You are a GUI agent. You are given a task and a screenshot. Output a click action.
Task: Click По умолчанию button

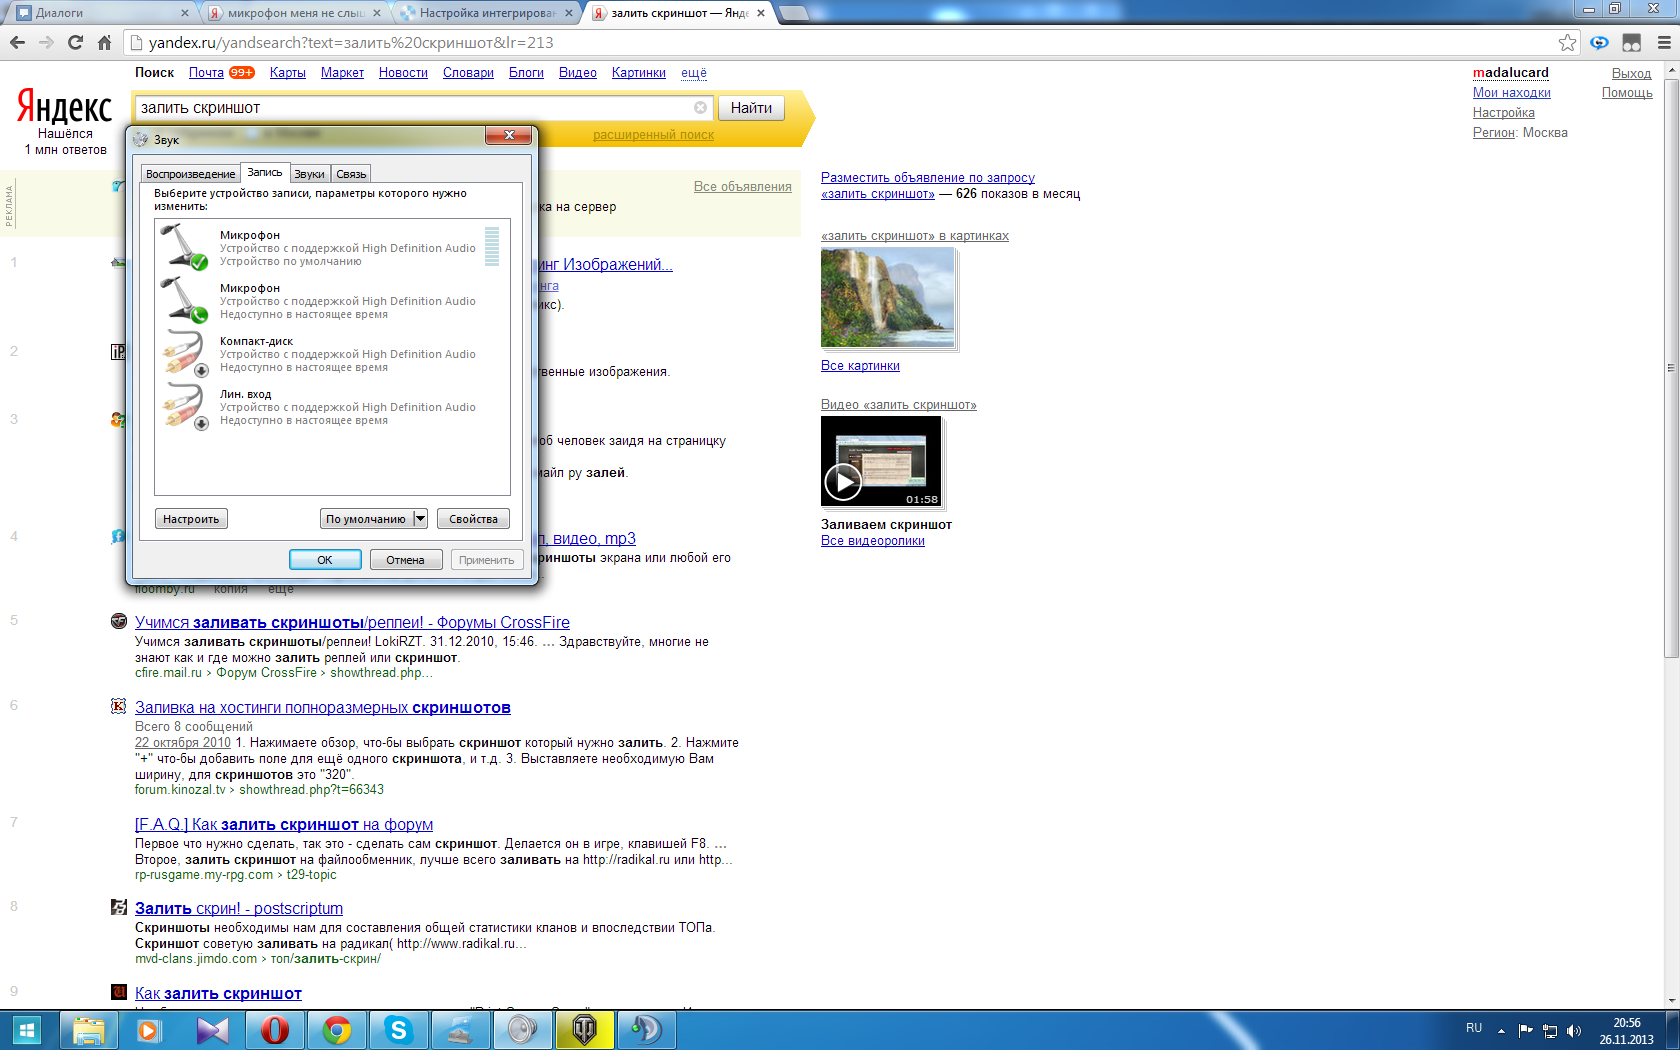click(366, 519)
